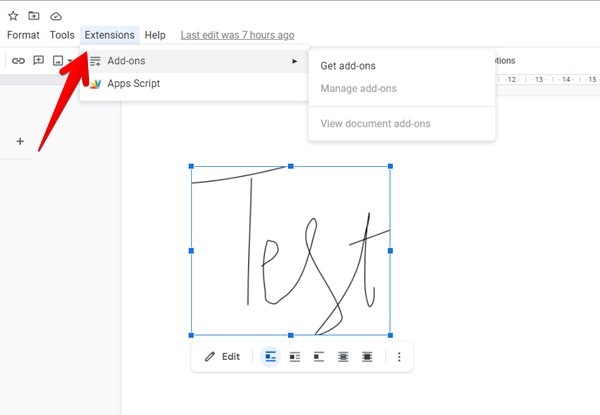Click the insert image icon
This screenshot has width=600, height=415.
point(58,60)
